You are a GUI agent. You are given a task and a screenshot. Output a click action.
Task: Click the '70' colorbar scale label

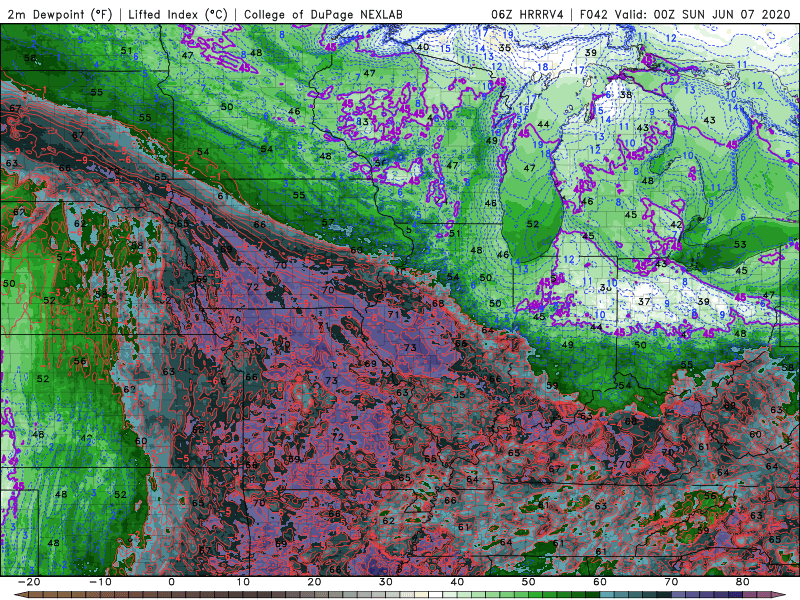(x=671, y=582)
